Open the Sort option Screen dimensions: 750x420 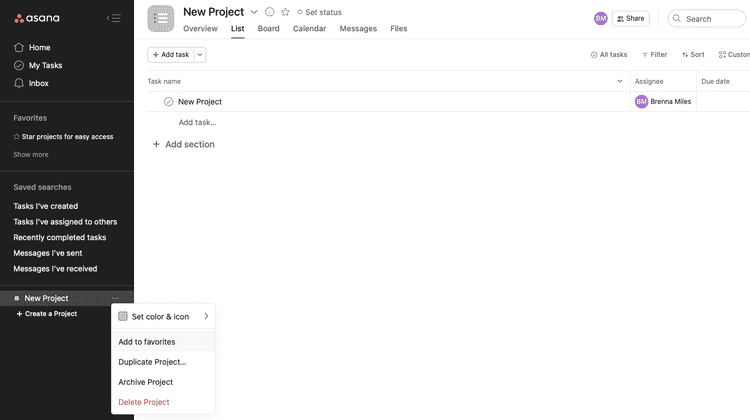click(x=693, y=55)
